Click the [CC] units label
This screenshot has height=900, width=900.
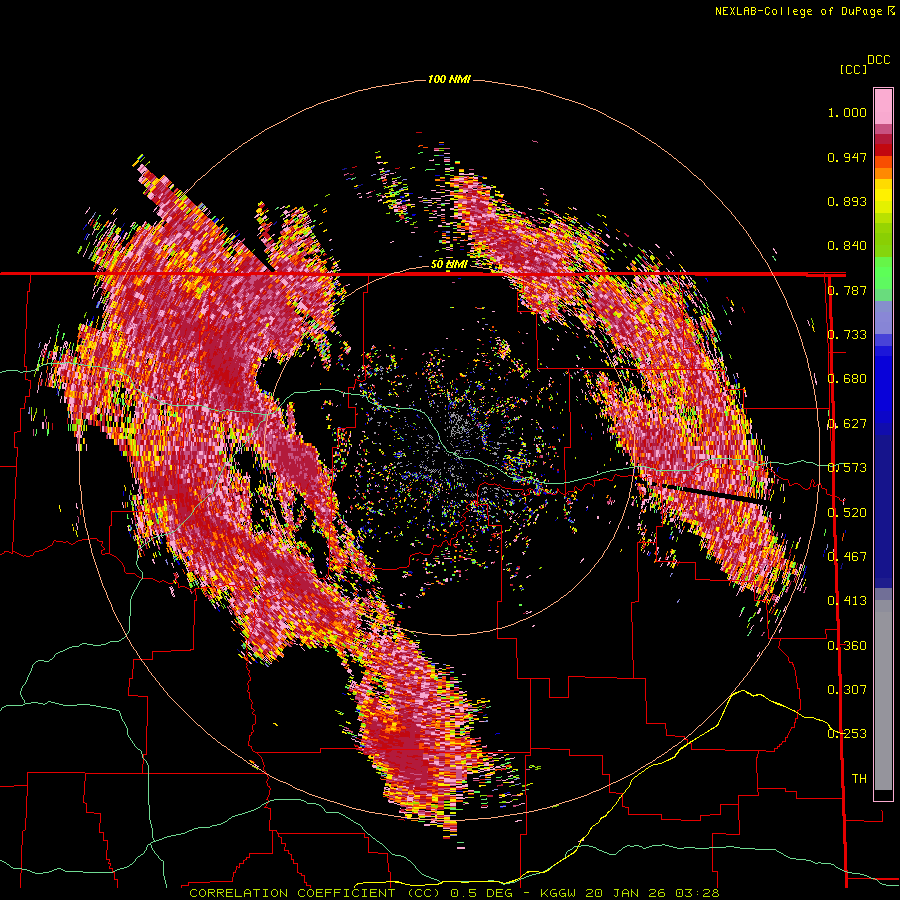tap(854, 69)
